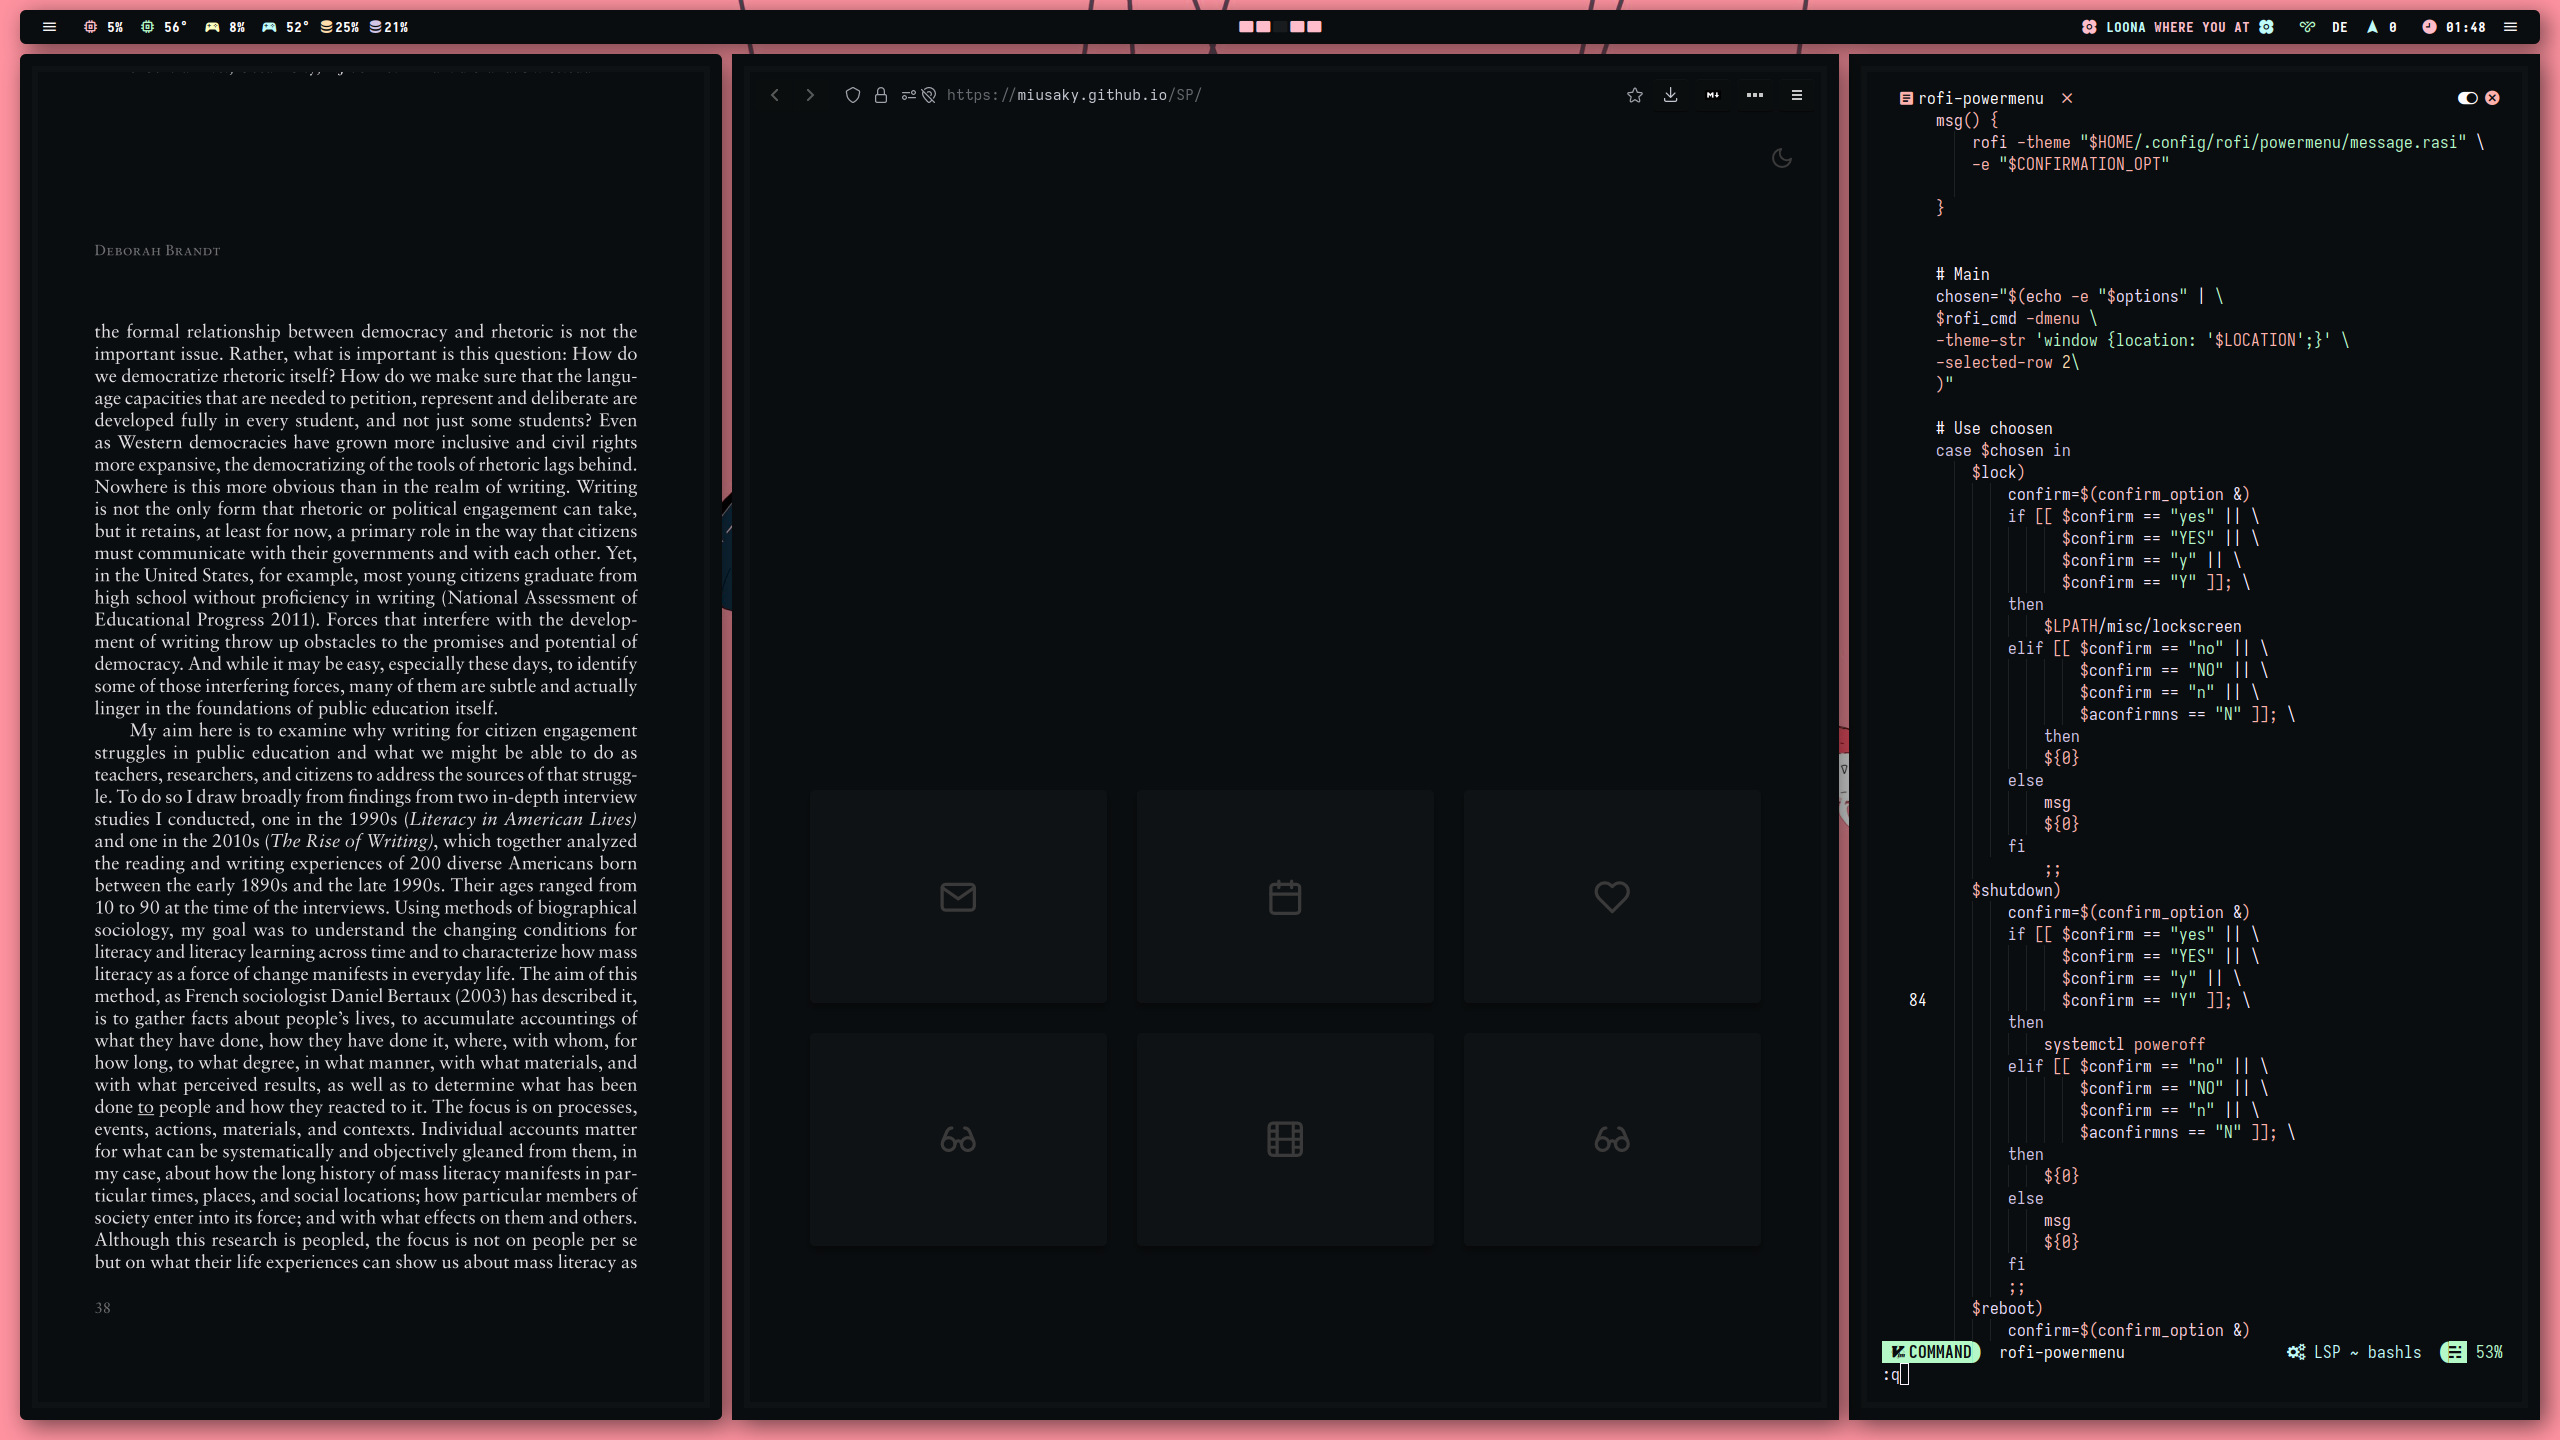
Task: Open the browser hamburger application menu
Action: 1797,95
